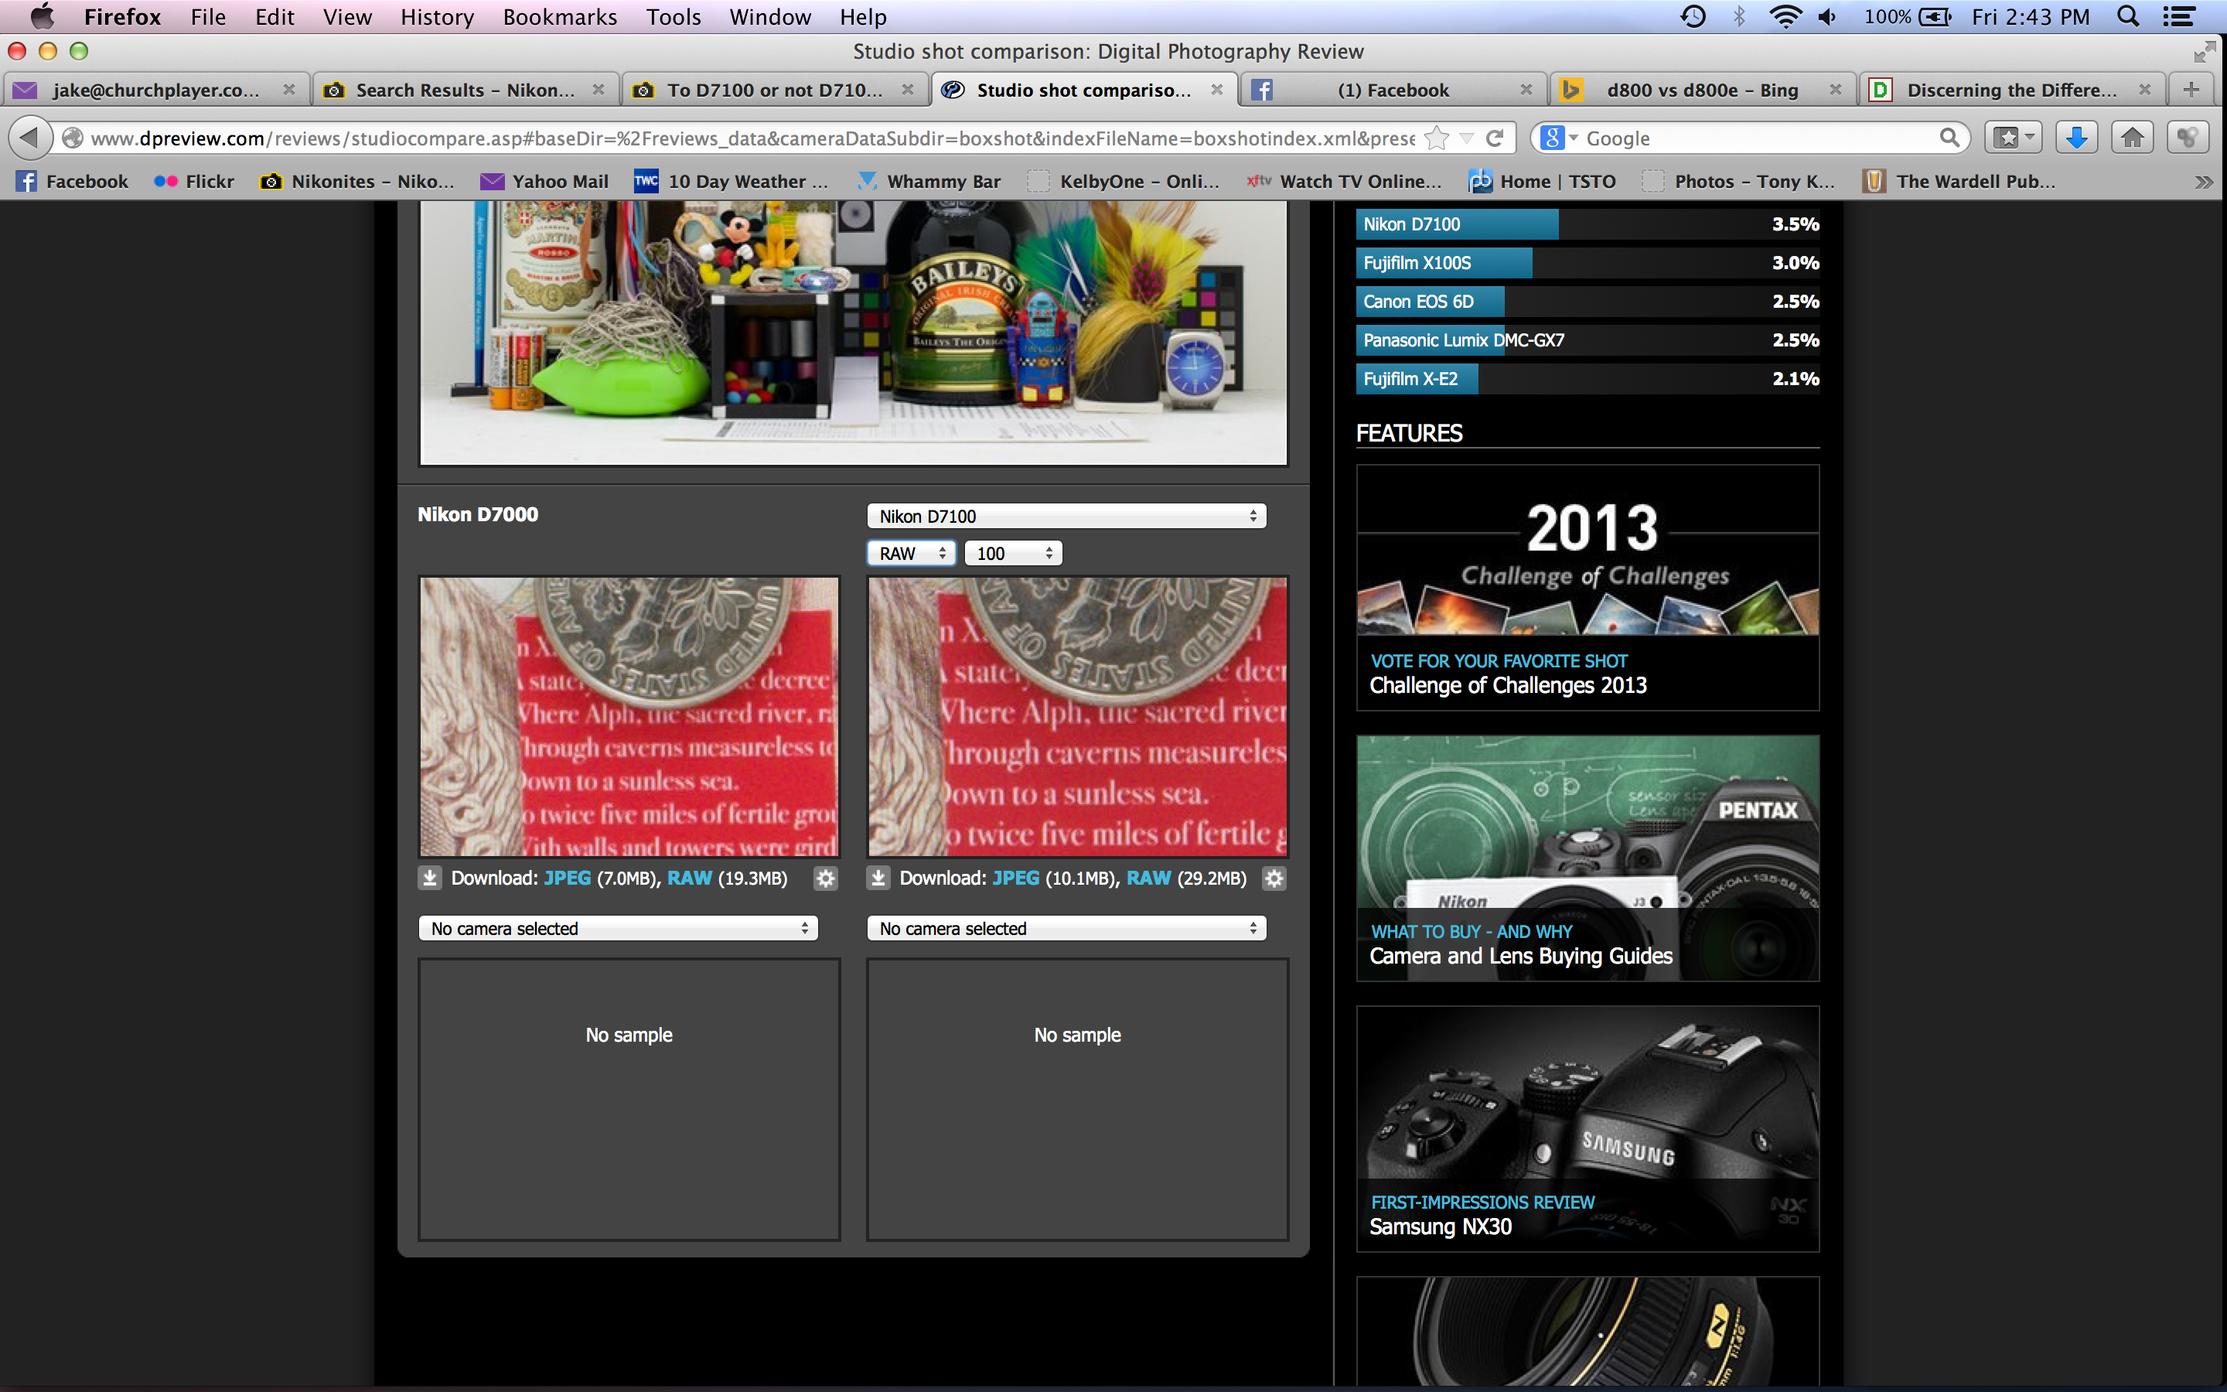Download the 19.3MB RAW file link
The width and height of the screenshot is (2227, 1392).
point(689,878)
